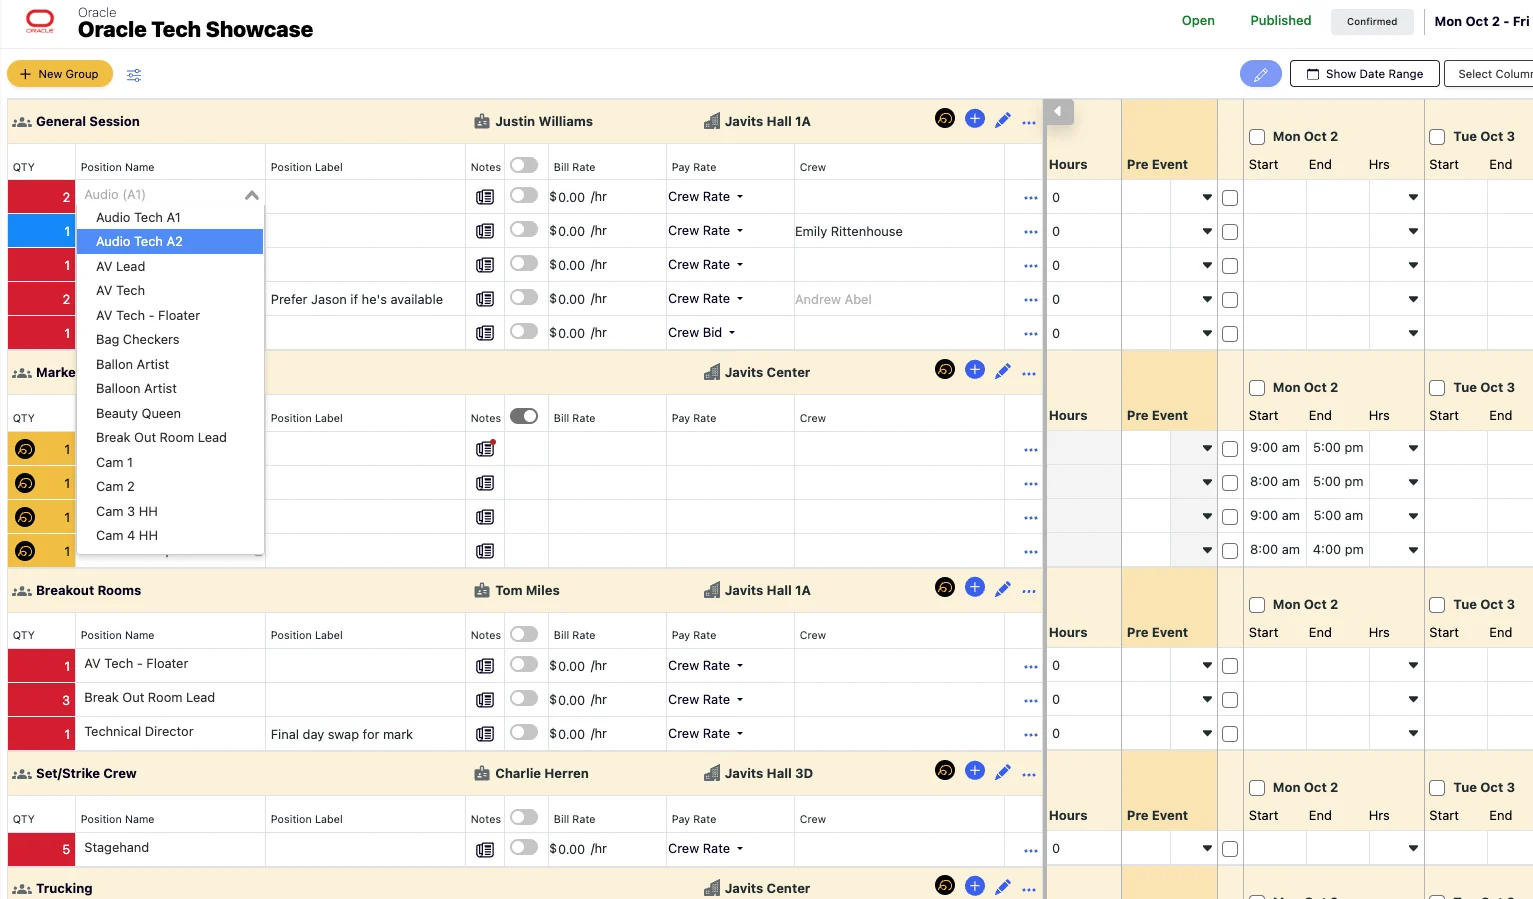Choose Break Out Room Lead in dropdown list
Screen dimensions: 1533x899
tap(161, 438)
